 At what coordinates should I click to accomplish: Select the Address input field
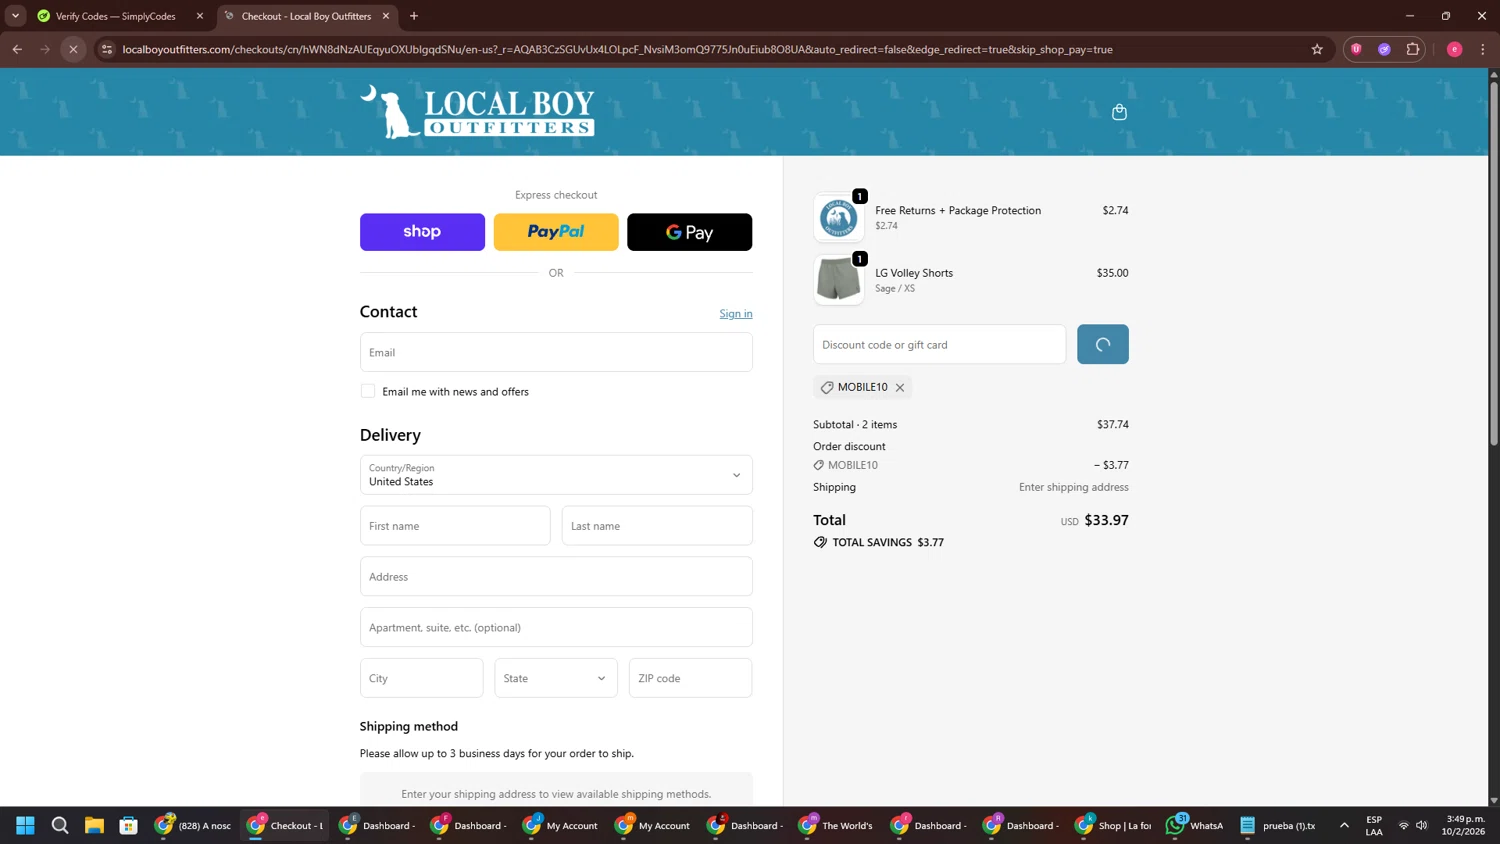coord(556,577)
